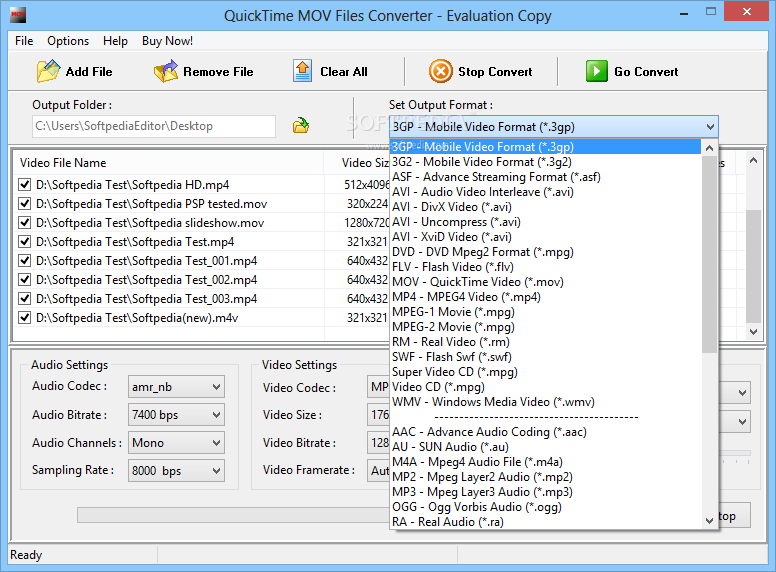This screenshot has height=572, width=776.
Task: Choose DVD - DVD Mpeg2 Format
Action: [x=546, y=252]
